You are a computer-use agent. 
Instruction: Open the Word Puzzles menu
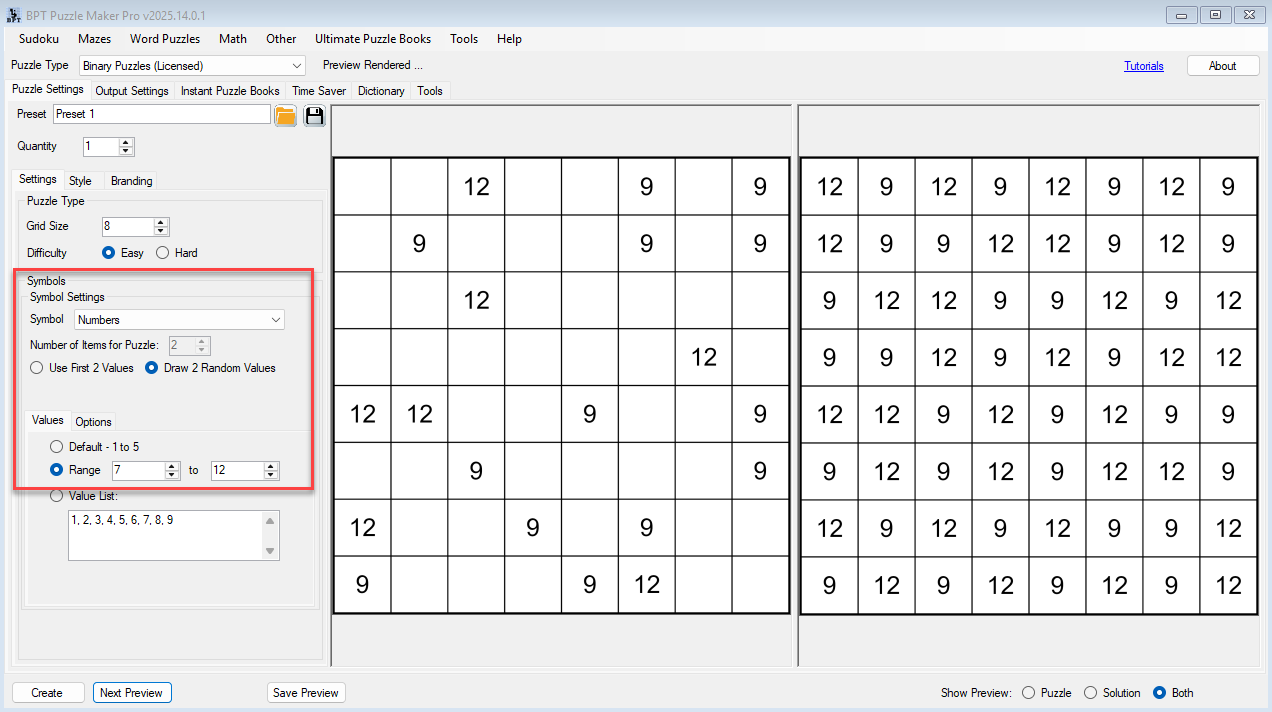click(165, 39)
